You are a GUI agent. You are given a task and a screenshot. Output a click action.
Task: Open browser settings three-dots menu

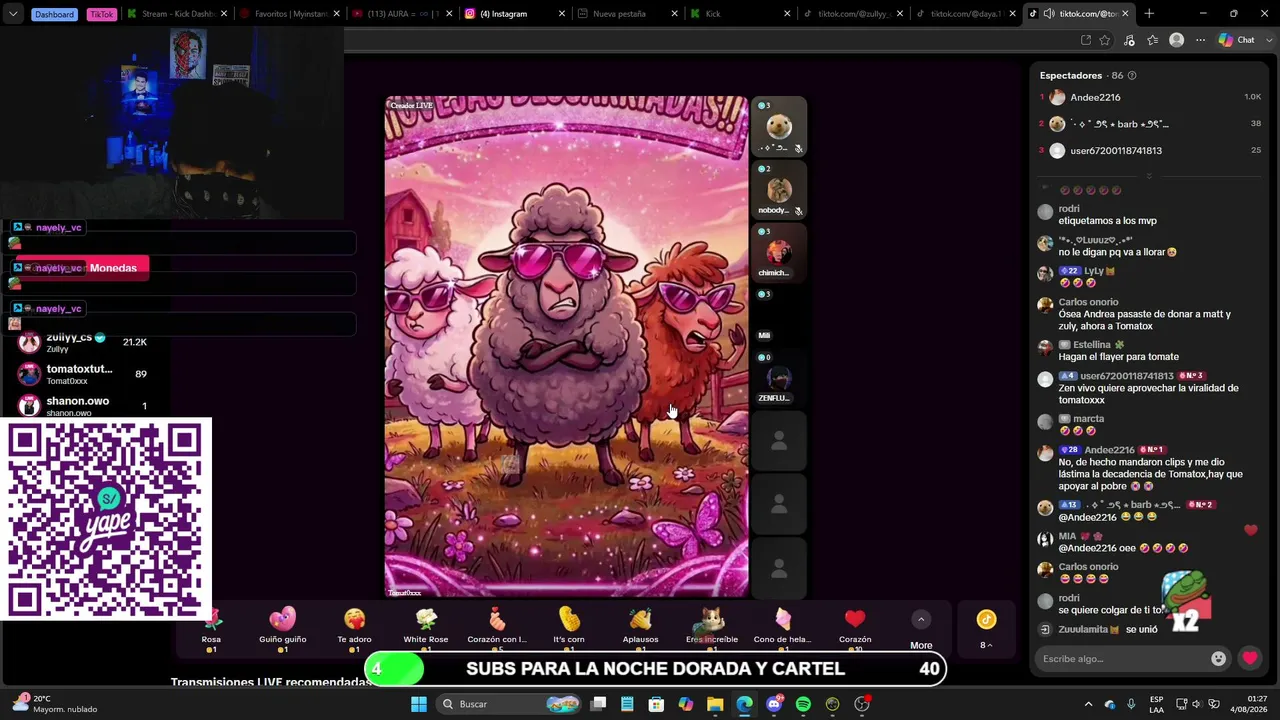(1200, 40)
